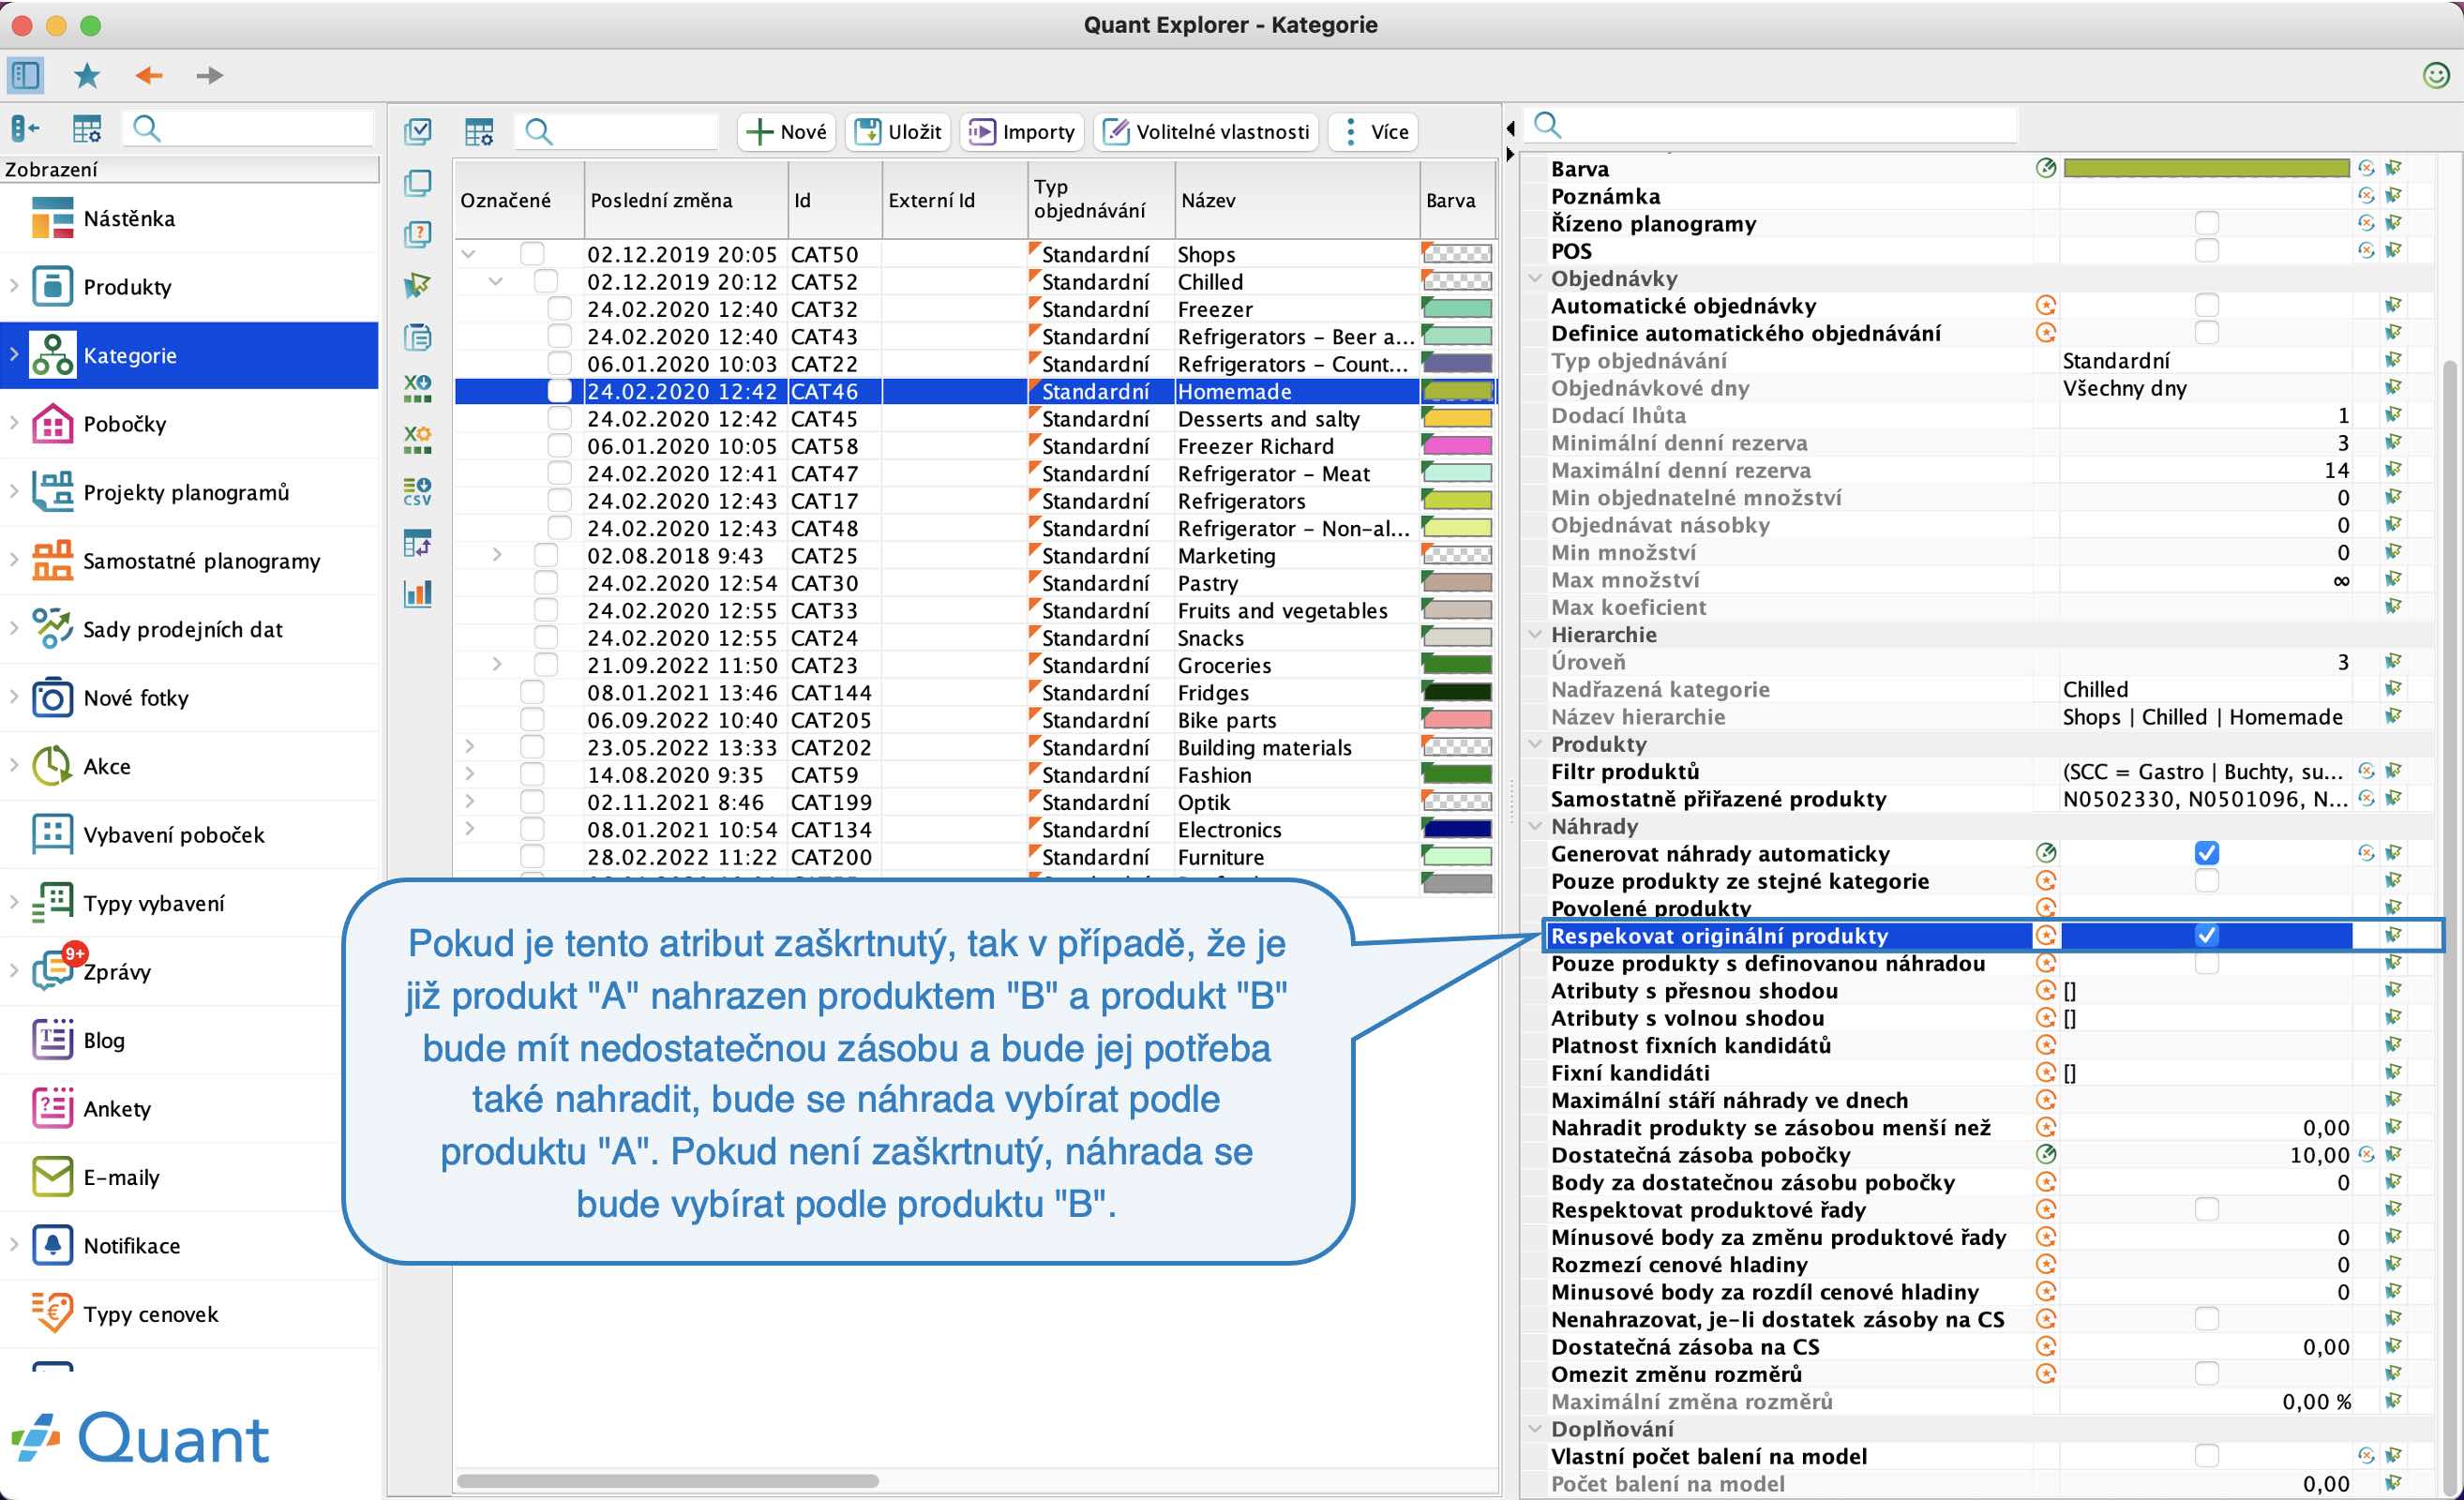The height and width of the screenshot is (1500, 2464).
Task: Collapse the Shops tree node
Action: coord(468,254)
